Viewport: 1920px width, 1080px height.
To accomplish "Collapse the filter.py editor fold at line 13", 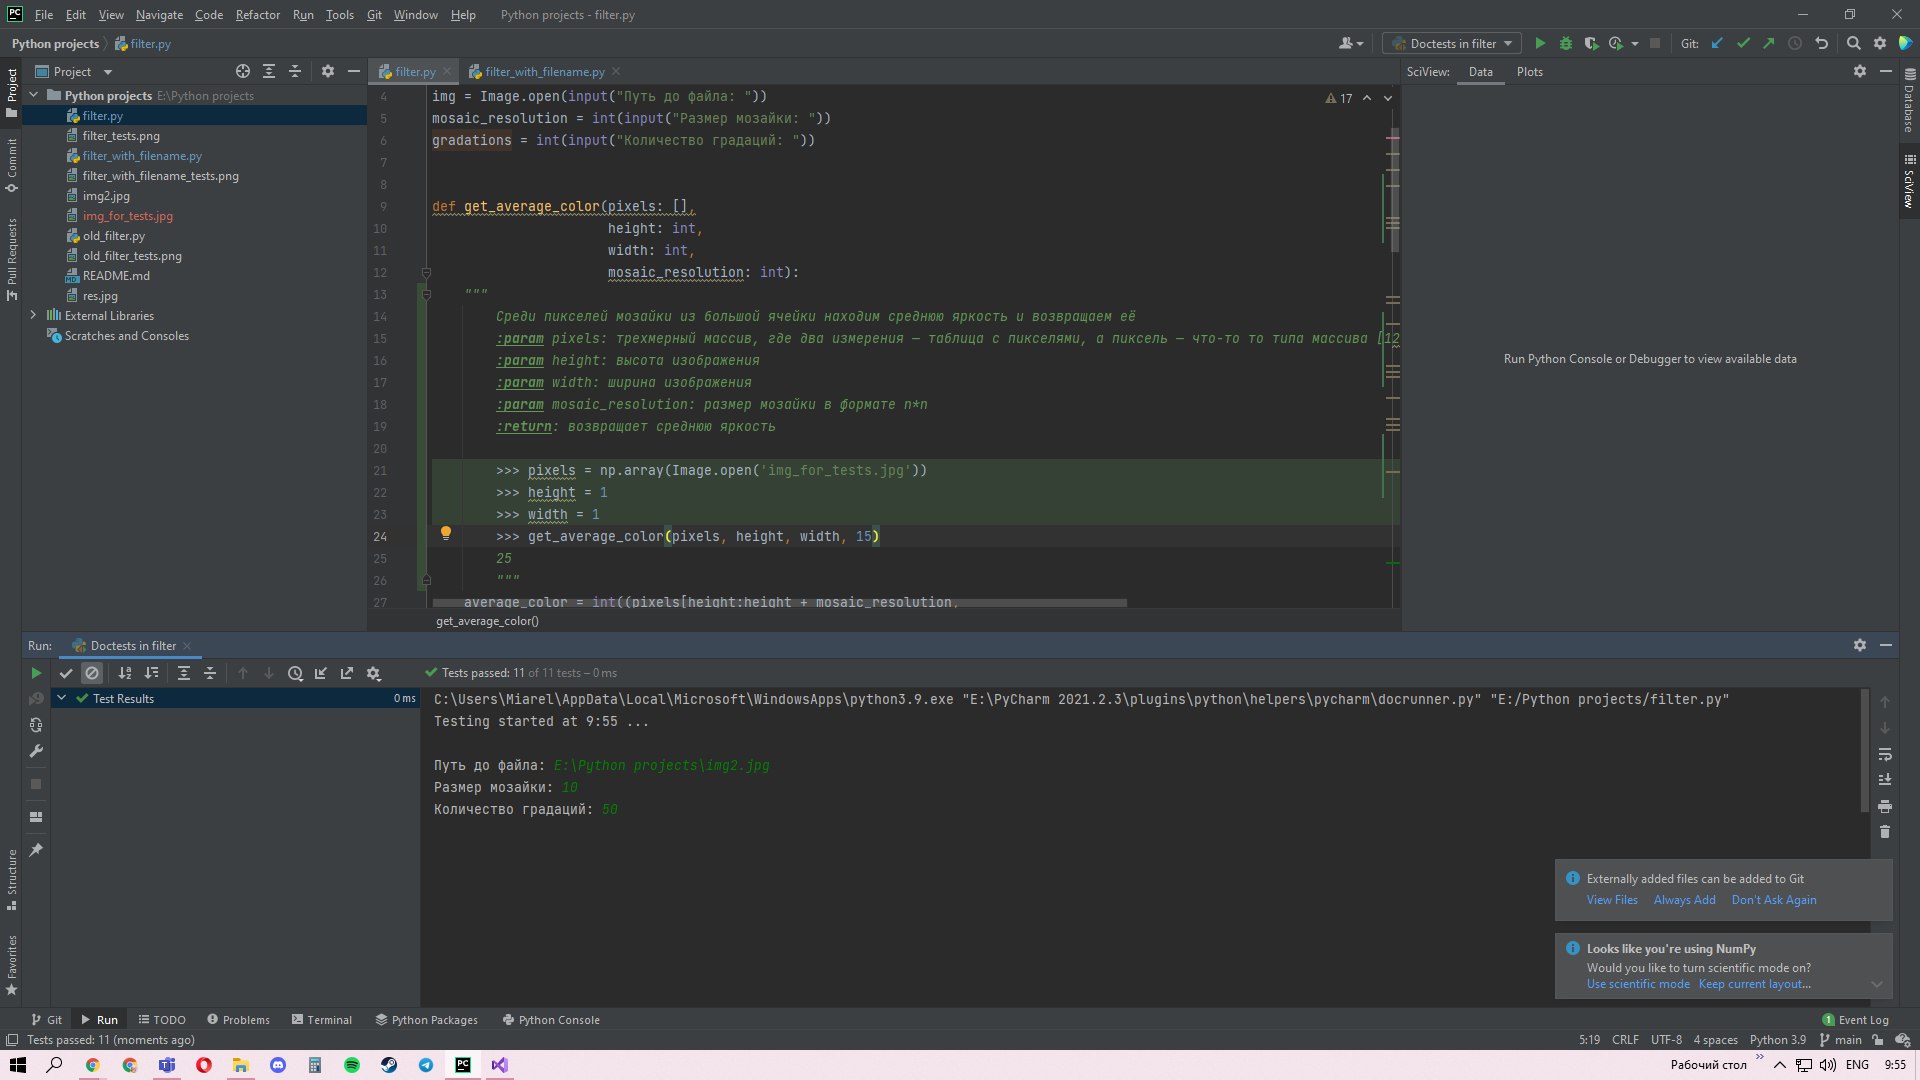I will [426, 293].
